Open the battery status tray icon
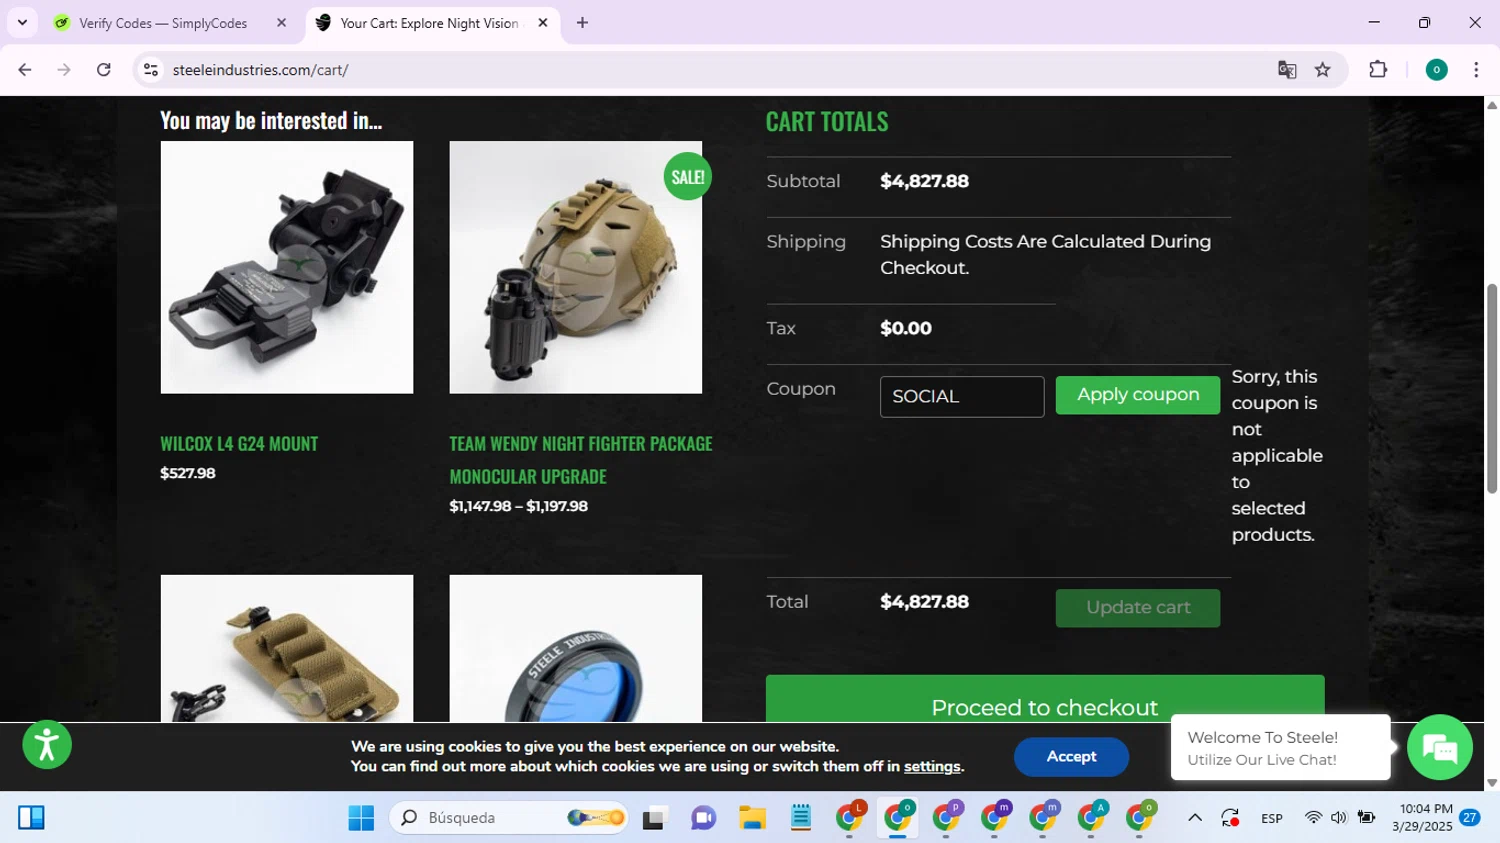This screenshot has width=1500, height=843. pyautogui.click(x=1366, y=818)
